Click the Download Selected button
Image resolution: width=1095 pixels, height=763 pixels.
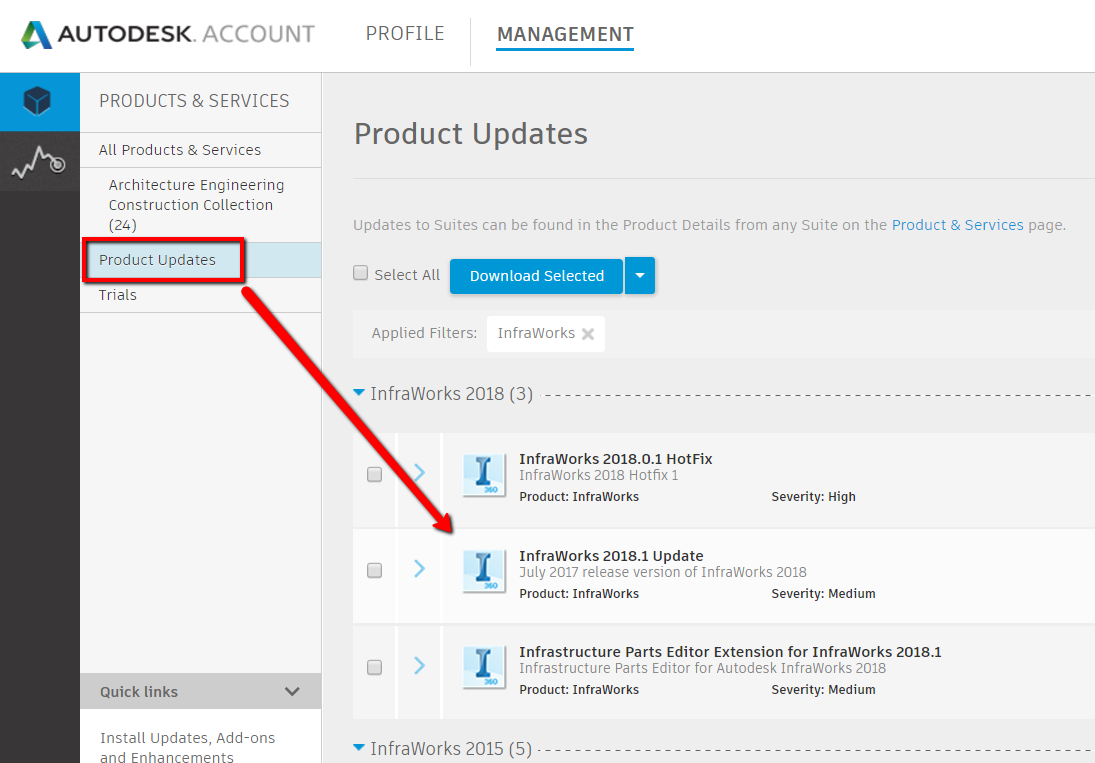(x=537, y=276)
